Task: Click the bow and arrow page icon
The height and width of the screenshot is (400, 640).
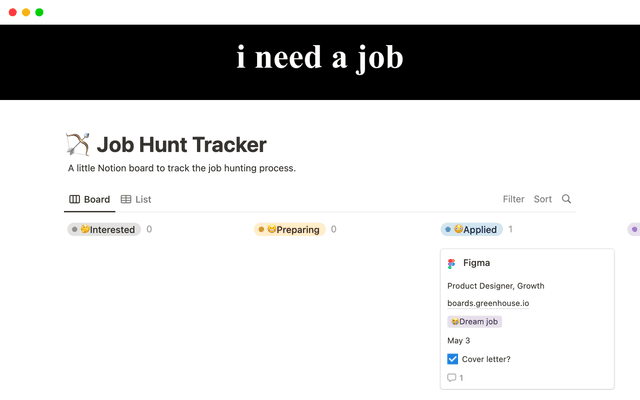Action: coord(77,145)
